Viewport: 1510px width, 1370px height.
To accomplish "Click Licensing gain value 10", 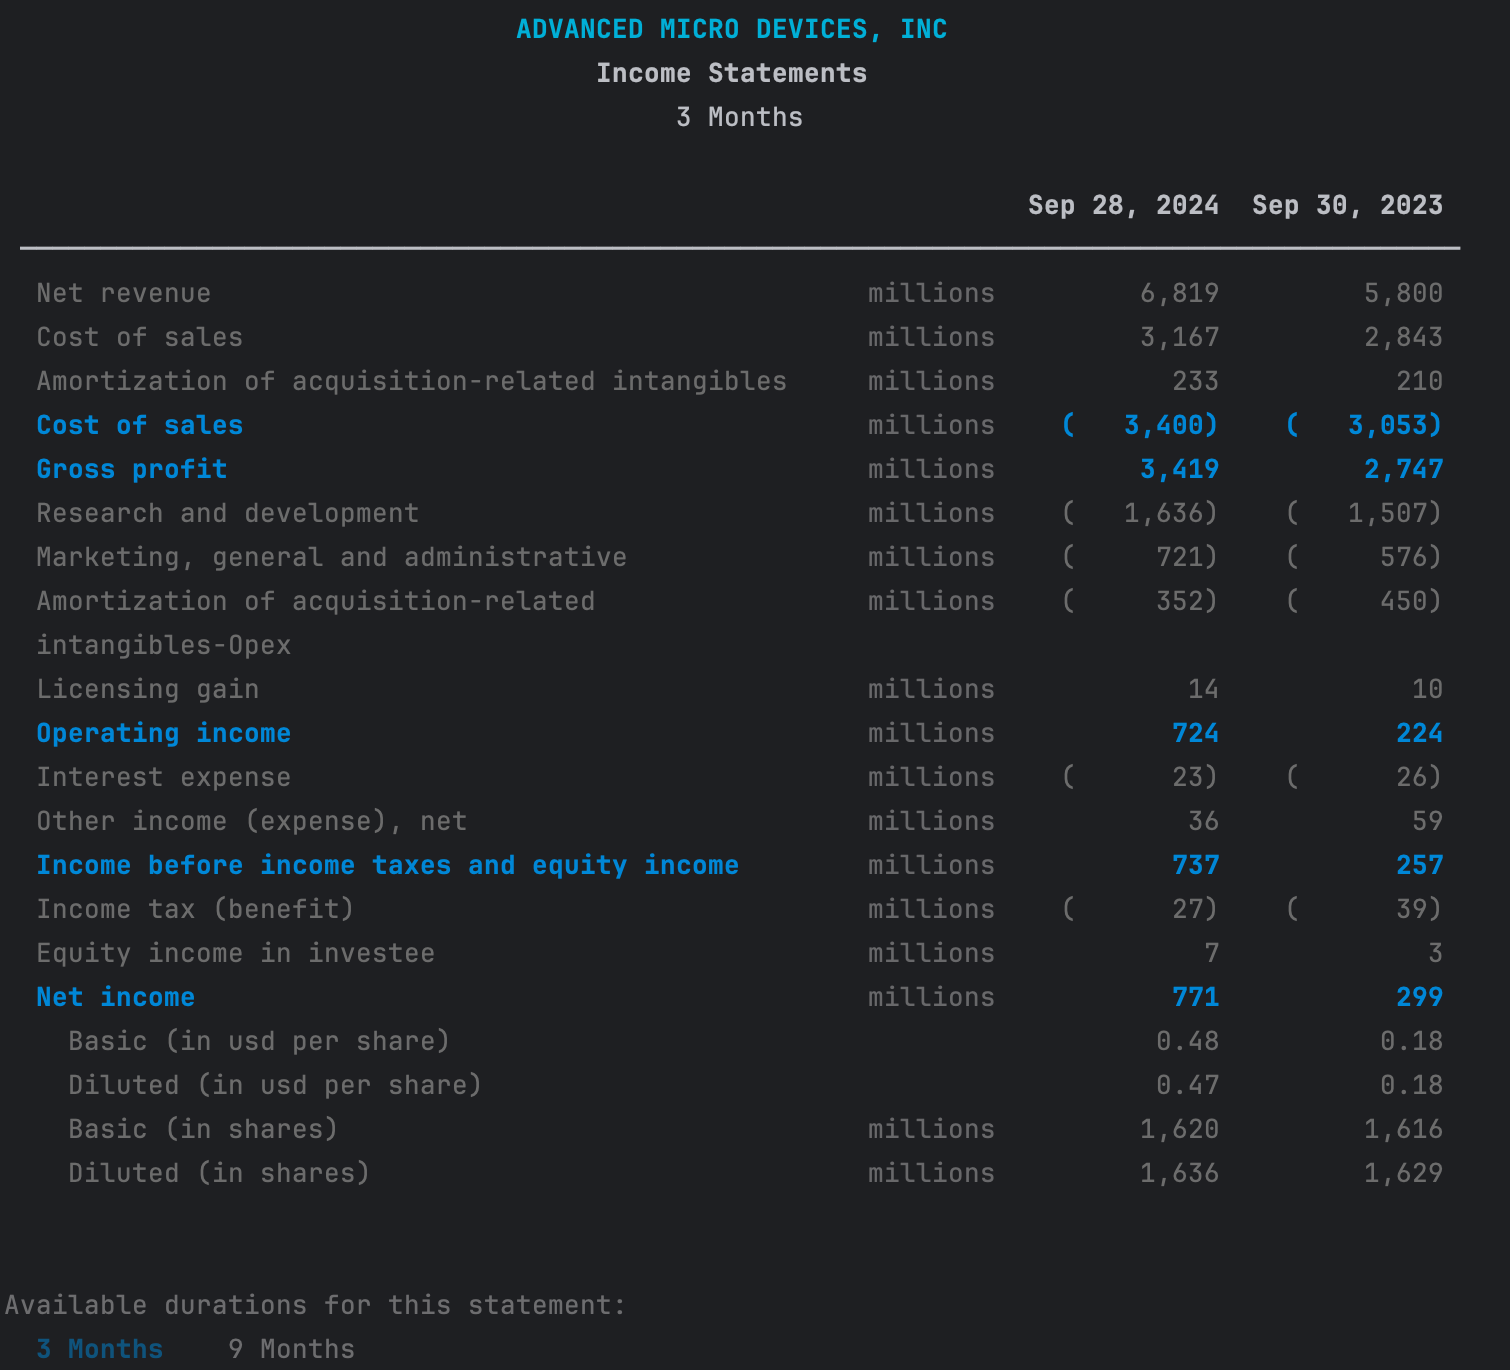I will click(1427, 689).
